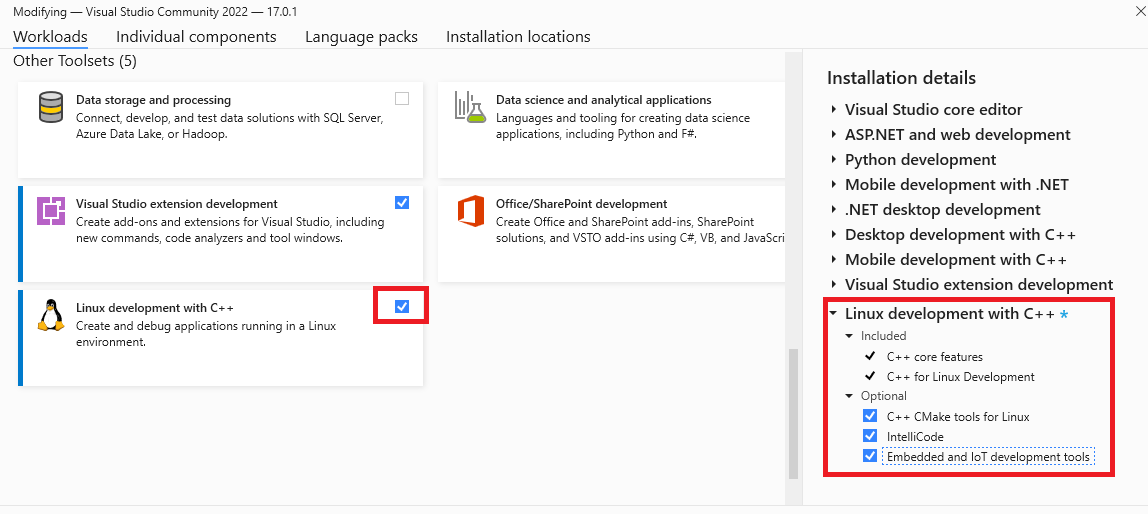Click the Data storage and processing database icon

(51, 108)
